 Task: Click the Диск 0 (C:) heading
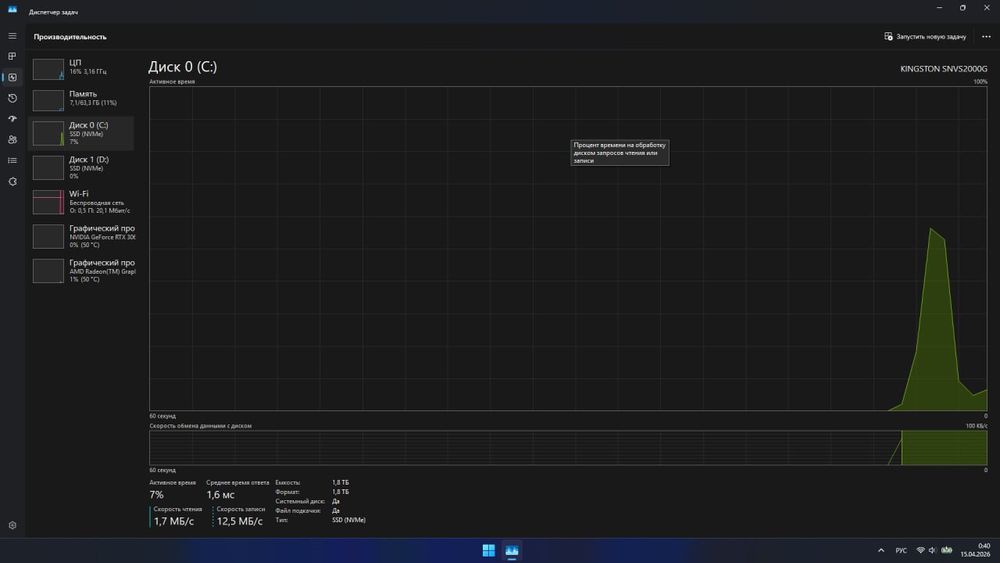pos(182,66)
